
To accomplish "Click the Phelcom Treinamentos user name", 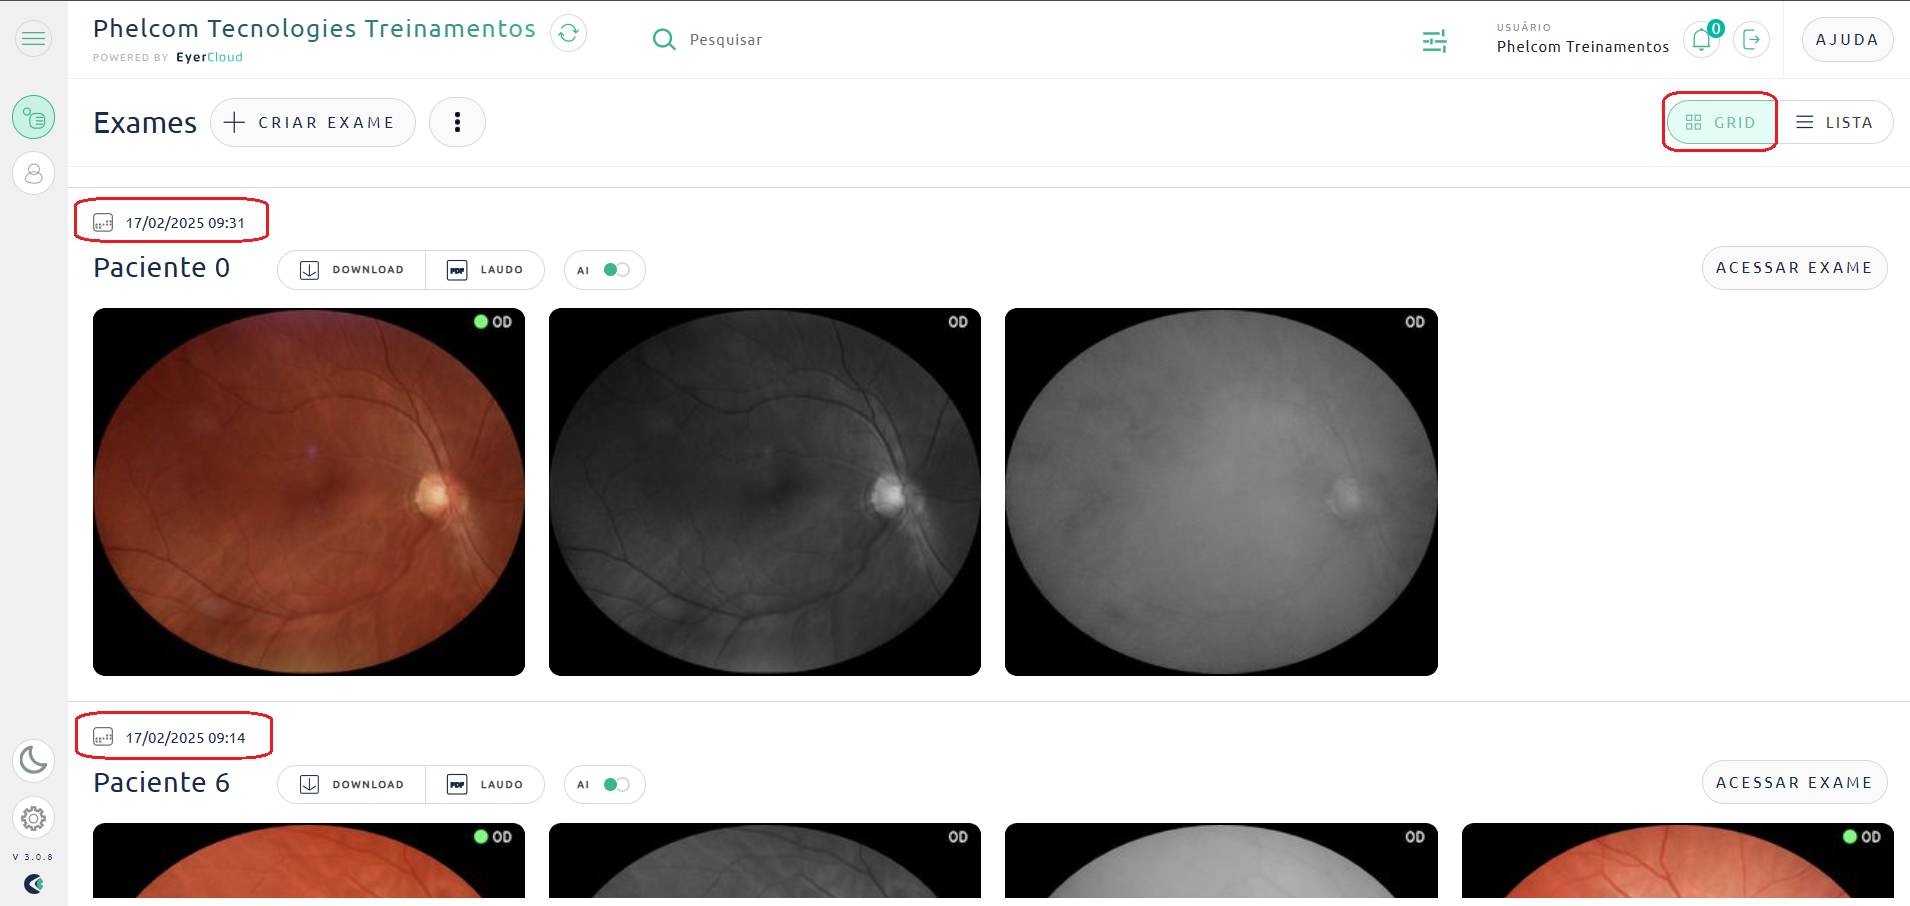I will click(1582, 46).
